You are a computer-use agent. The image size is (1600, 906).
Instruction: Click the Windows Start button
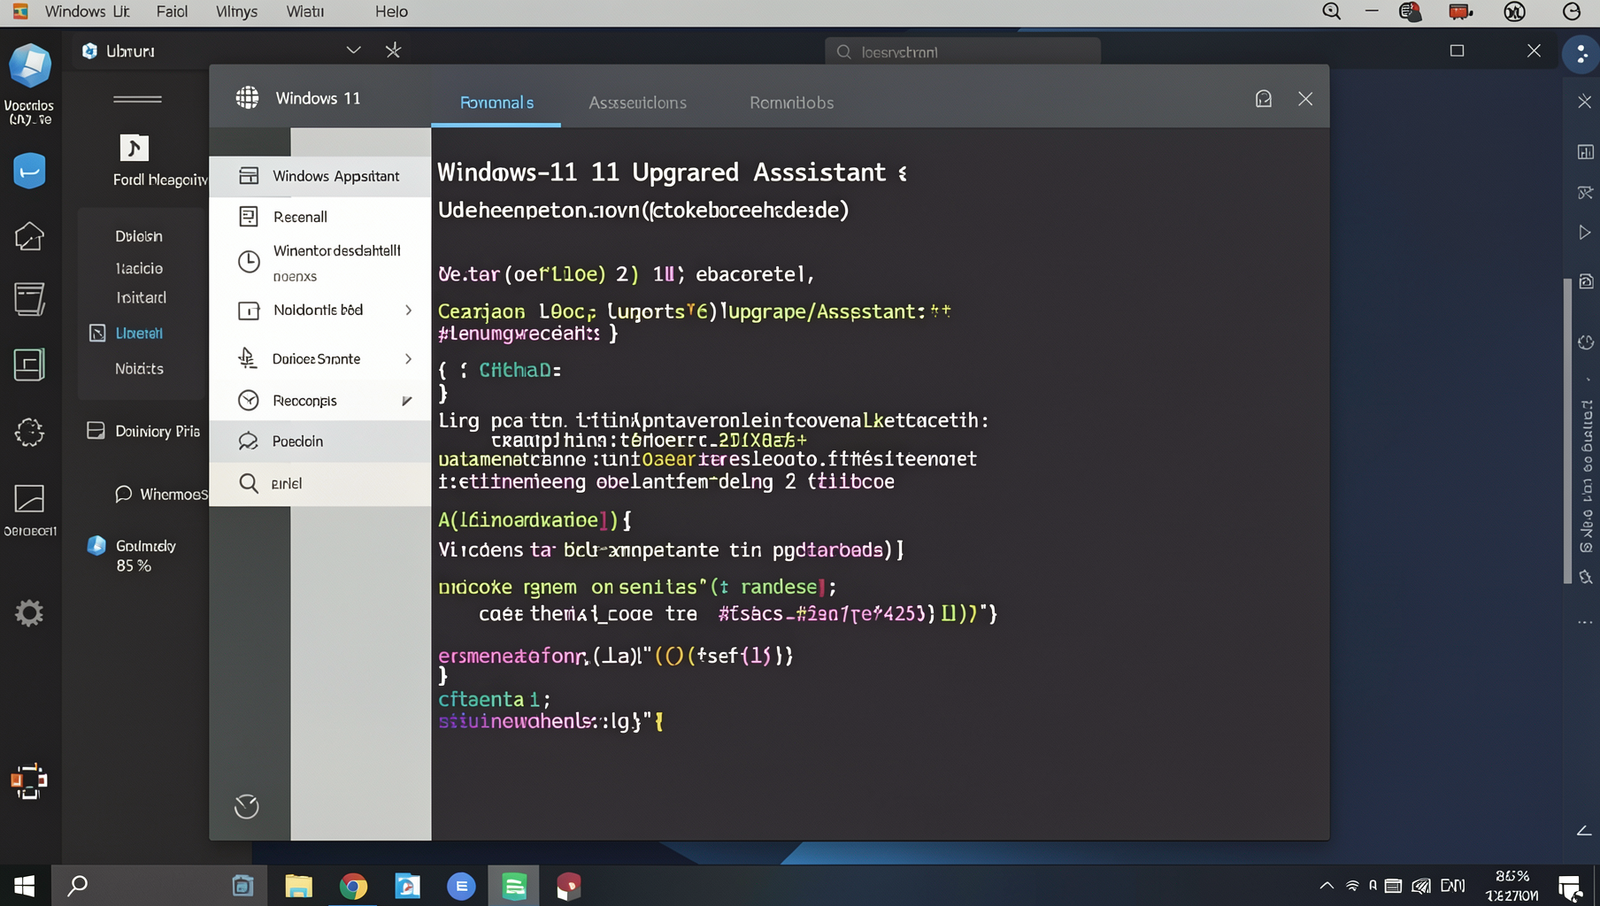(x=24, y=886)
